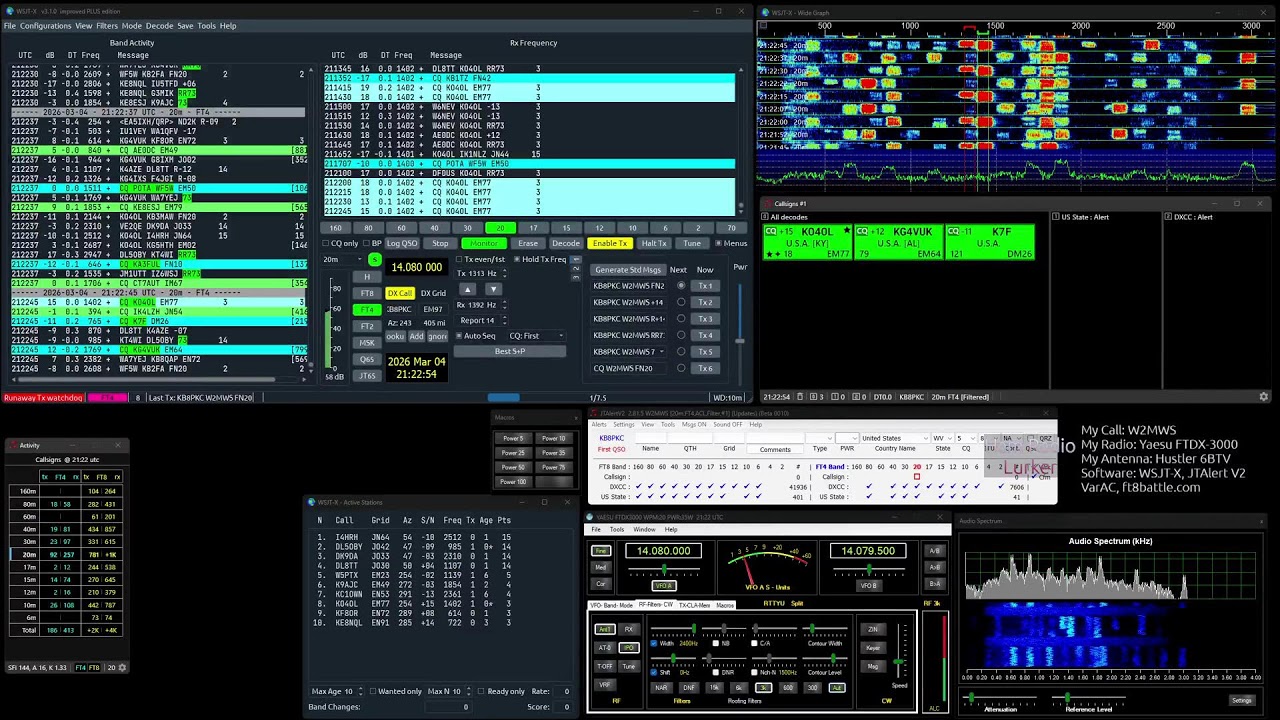Click the DNF filter button
Screen dimensions: 1280x720
(x=688, y=688)
